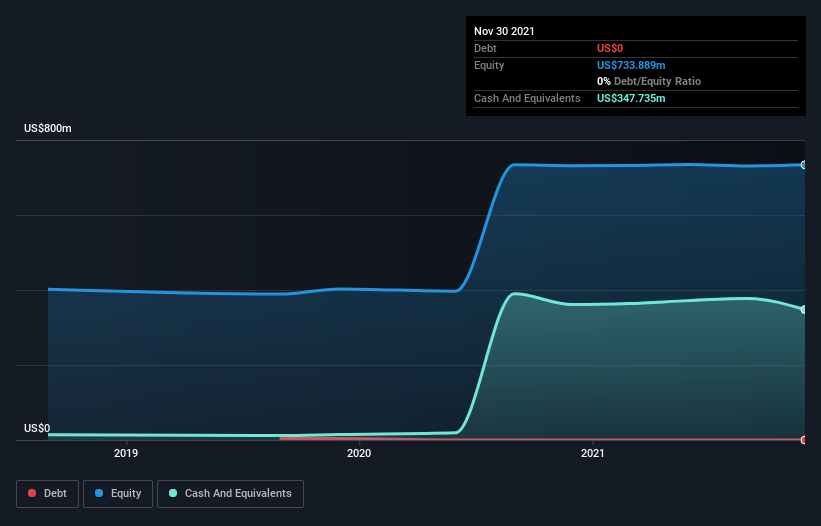The image size is (821, 526).
Task: Click the 2019 x-axis label
Action: pyautogui.click(x=126, y=453)
